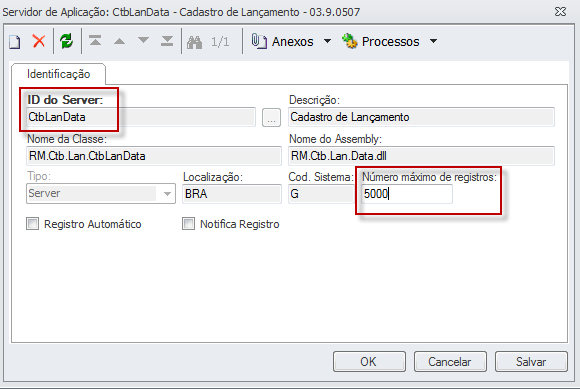Delete record with red X icon
This screenshot has width=580, height=389.
coord(39,41)
